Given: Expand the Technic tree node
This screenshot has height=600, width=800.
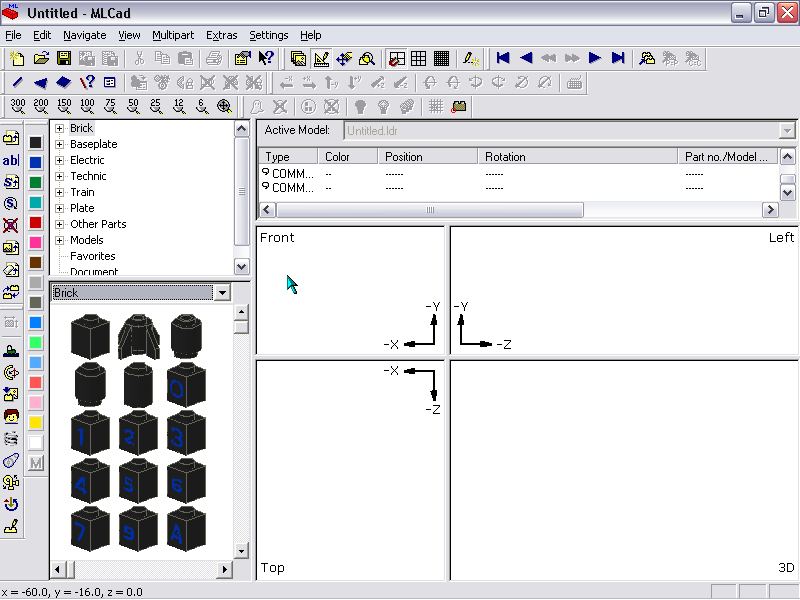Looking at the screenshot, I should point(59,177).
